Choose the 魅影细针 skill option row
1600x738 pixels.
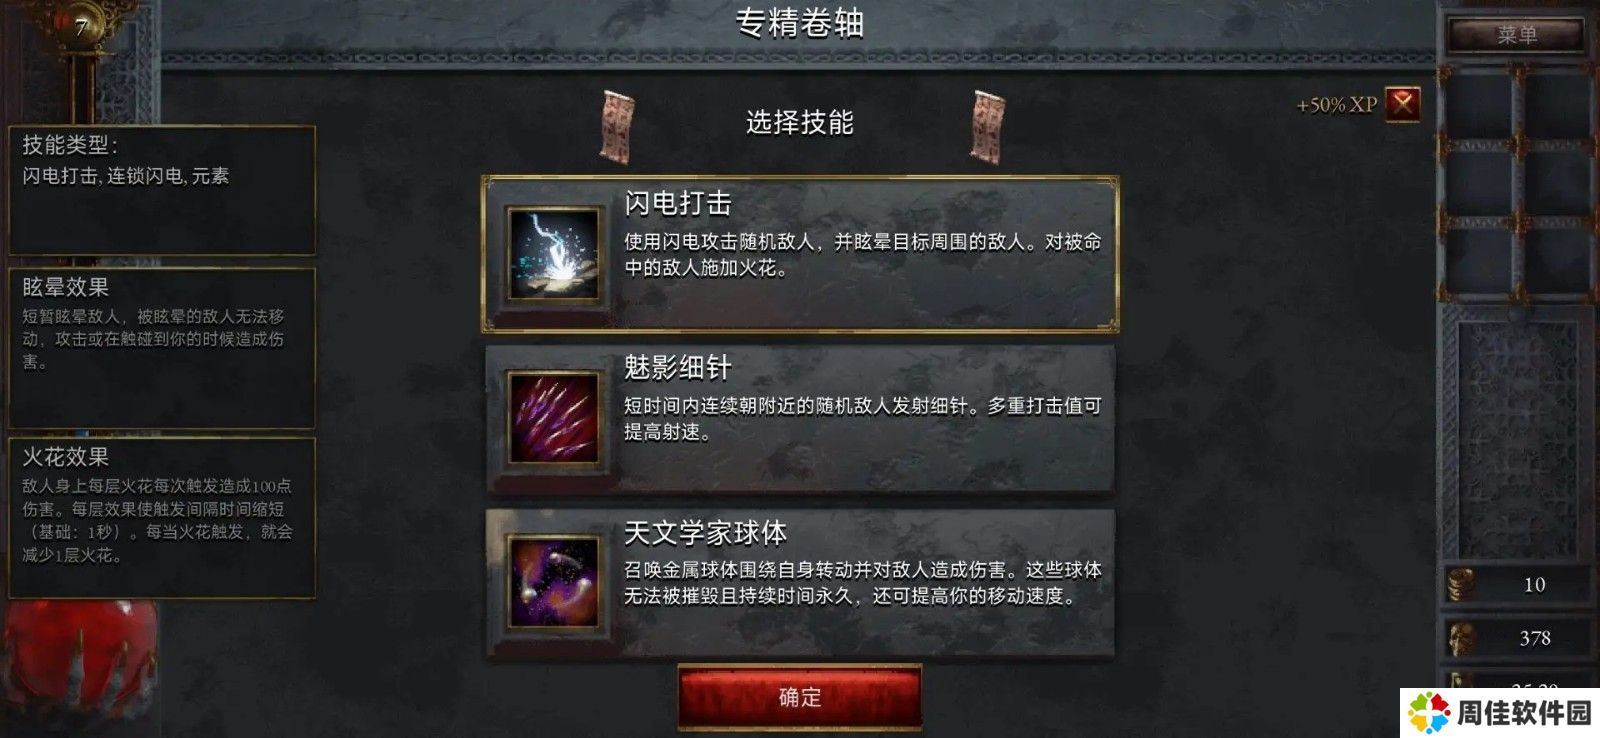pos(800,419)
